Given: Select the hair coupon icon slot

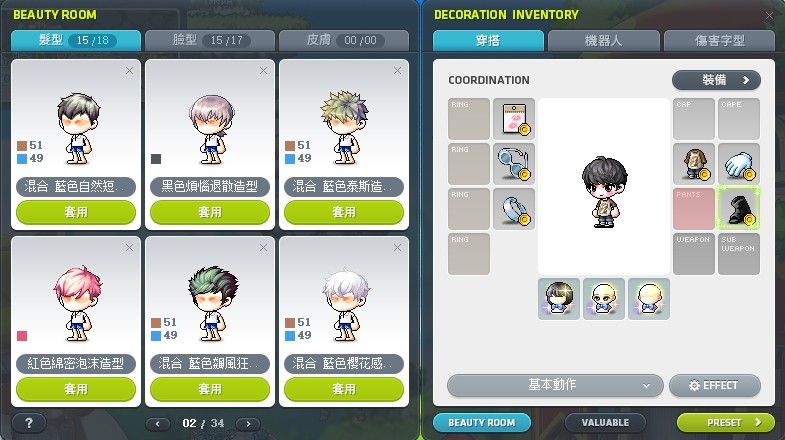Looking at the screenshot, I should click(x=514, y=119).
